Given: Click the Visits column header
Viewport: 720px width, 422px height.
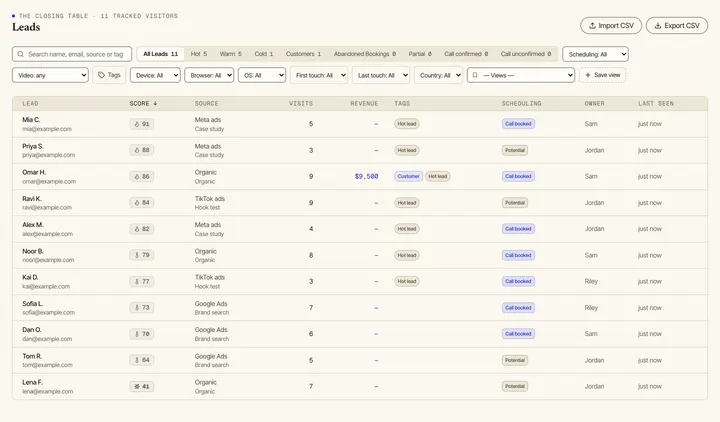Looking at the screenshot, I should click(301, 104).
